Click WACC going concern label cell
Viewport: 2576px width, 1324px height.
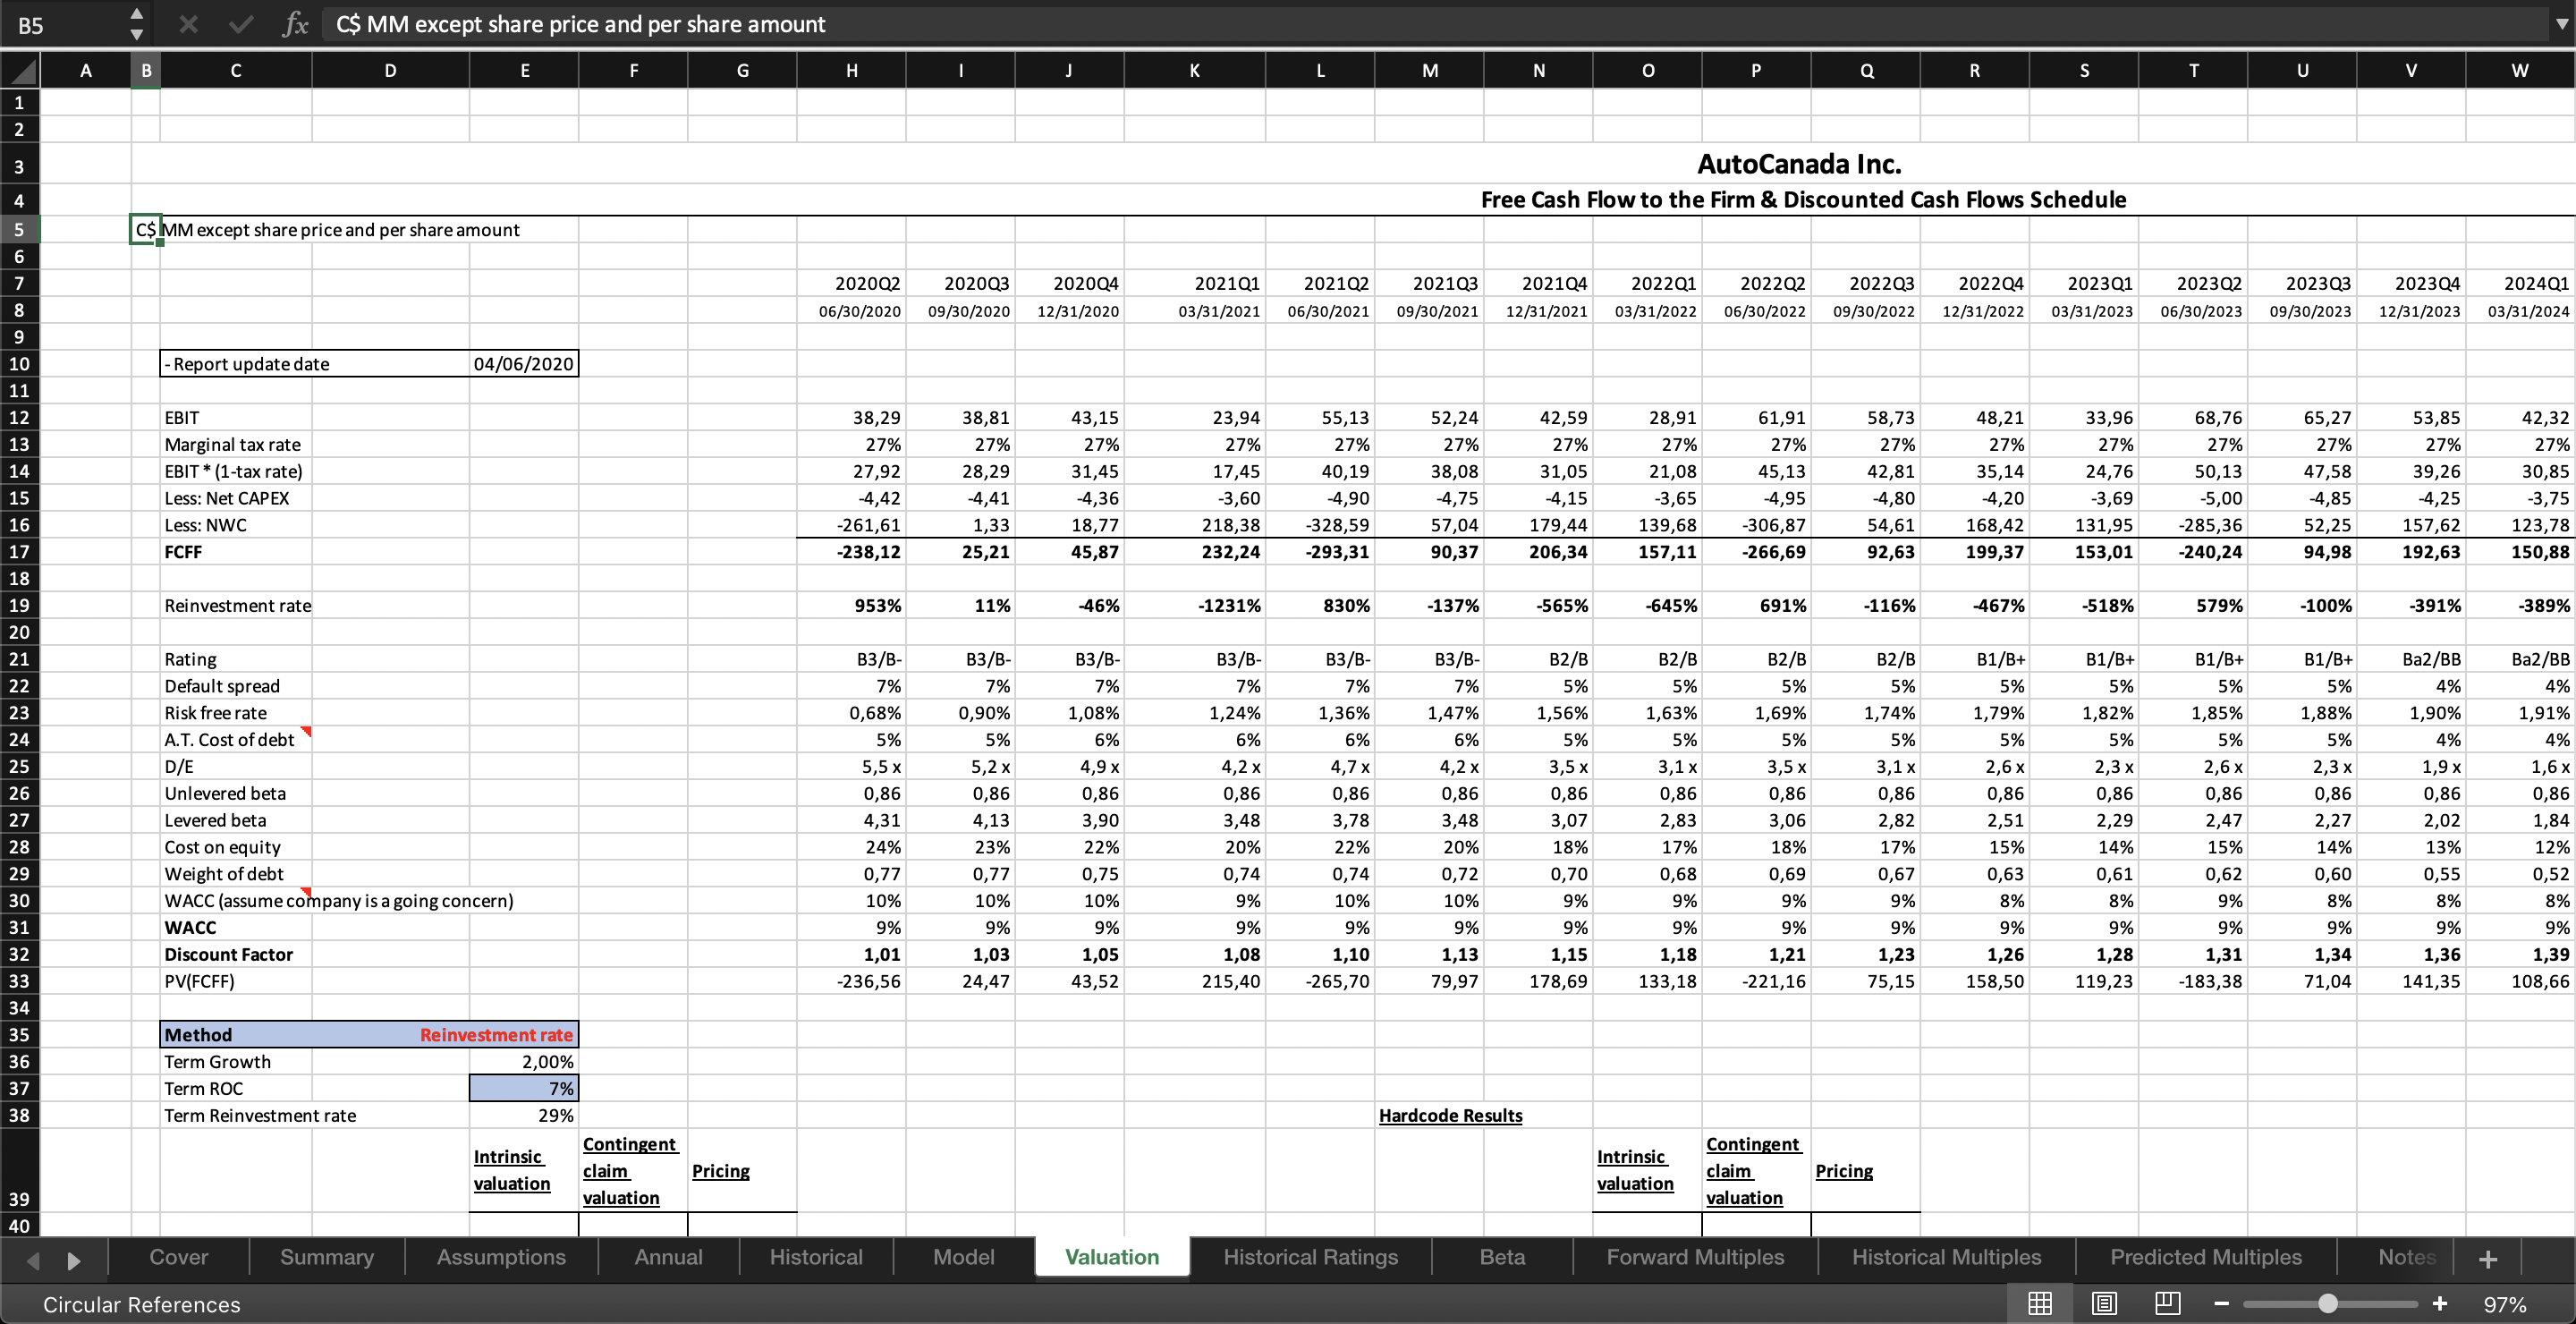coord(338,901)
